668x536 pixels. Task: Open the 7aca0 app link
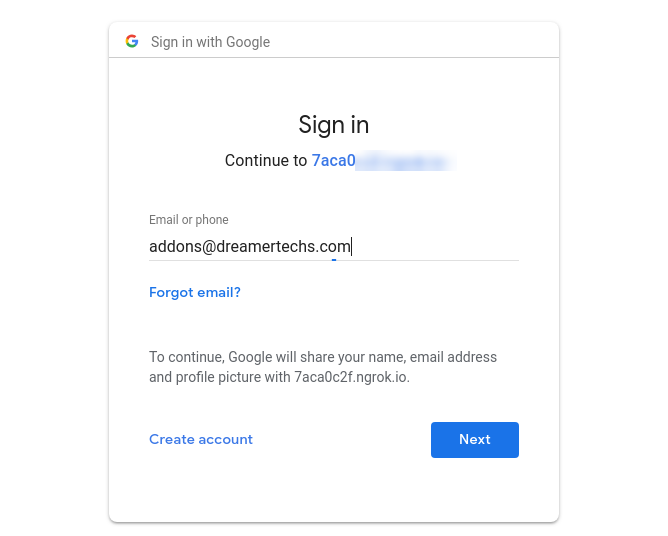[334, 161]
